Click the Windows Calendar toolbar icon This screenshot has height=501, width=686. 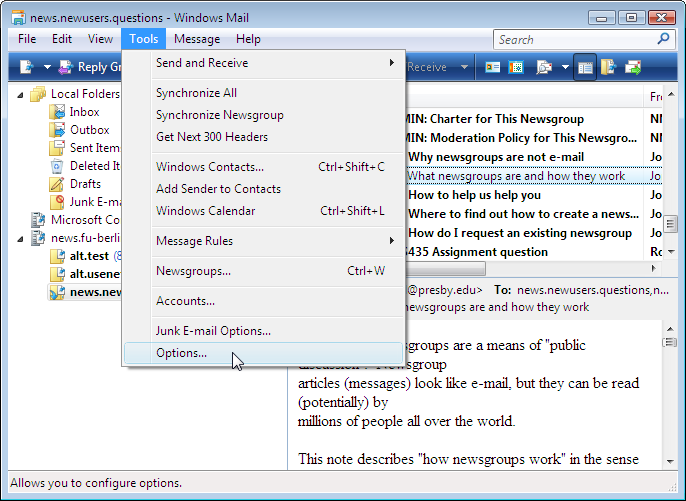[x=516, y=67]
